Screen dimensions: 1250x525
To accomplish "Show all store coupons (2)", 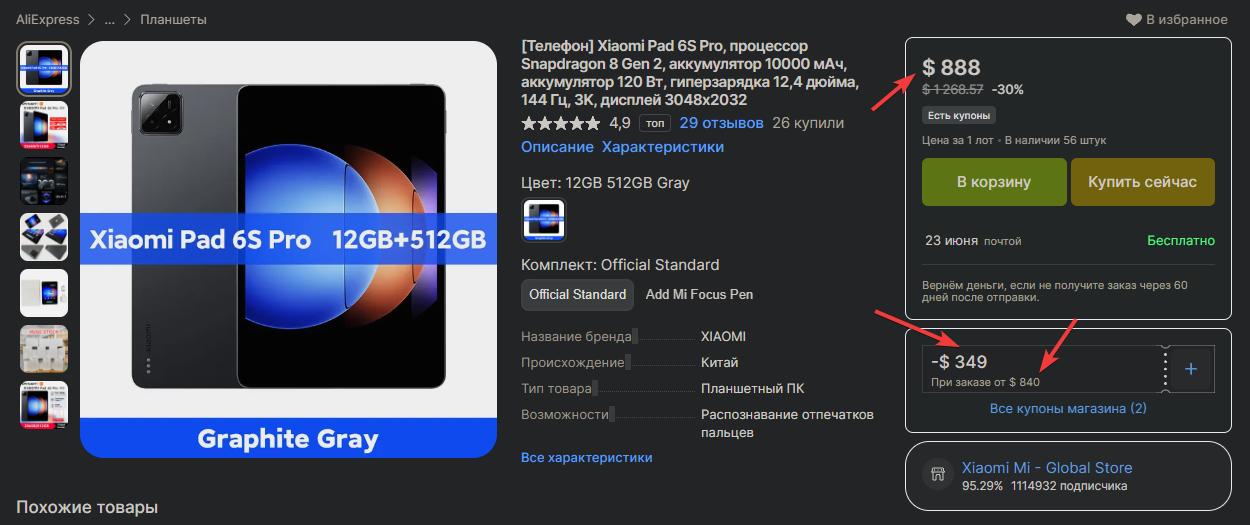I will [1068, 408].
